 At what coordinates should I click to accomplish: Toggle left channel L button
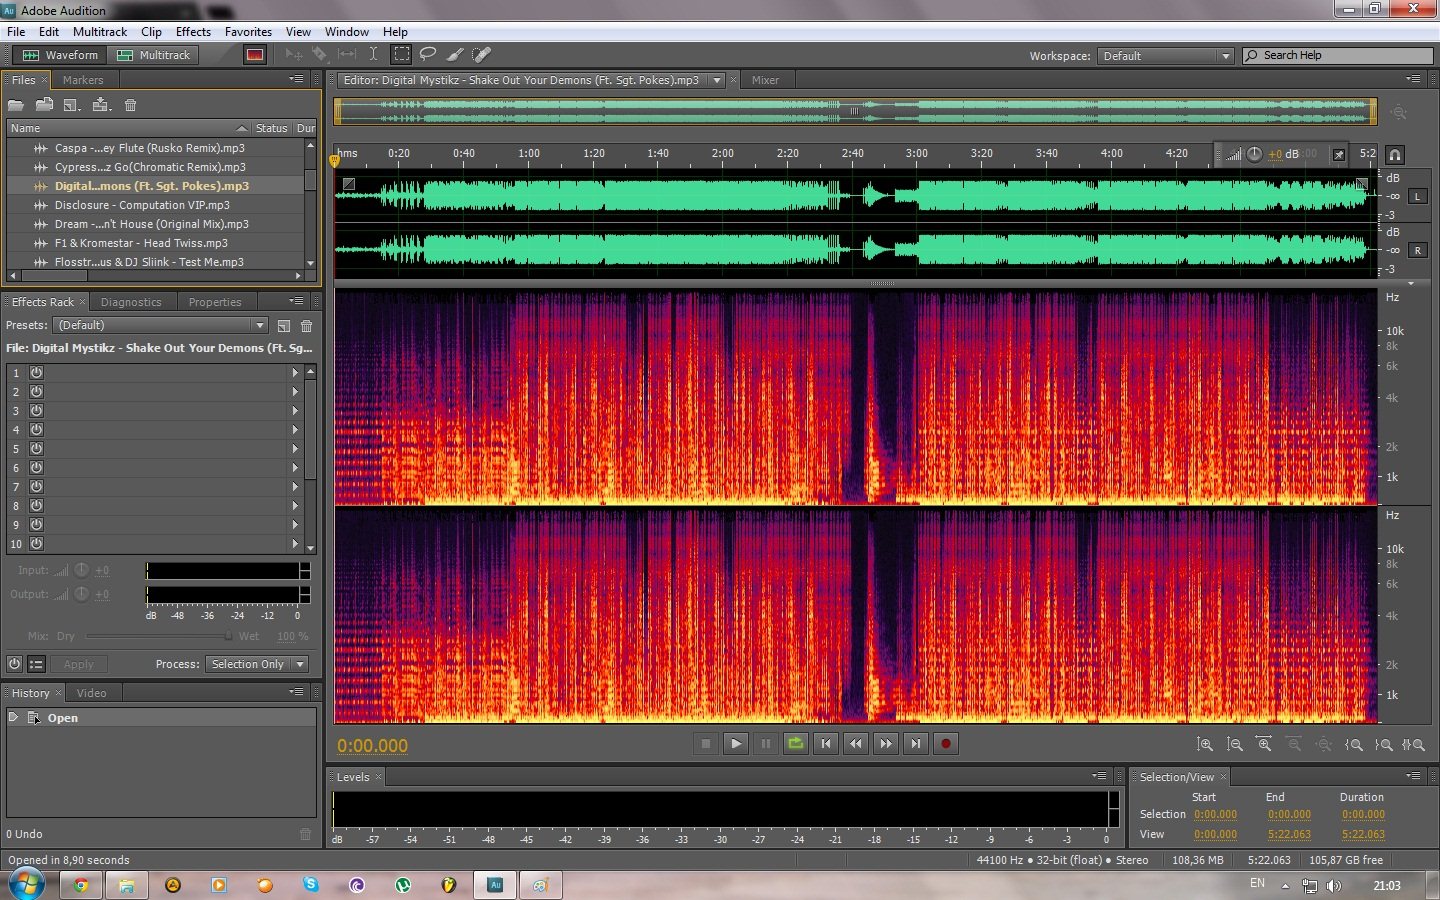pyautogui.click(x=1418, y=197)
